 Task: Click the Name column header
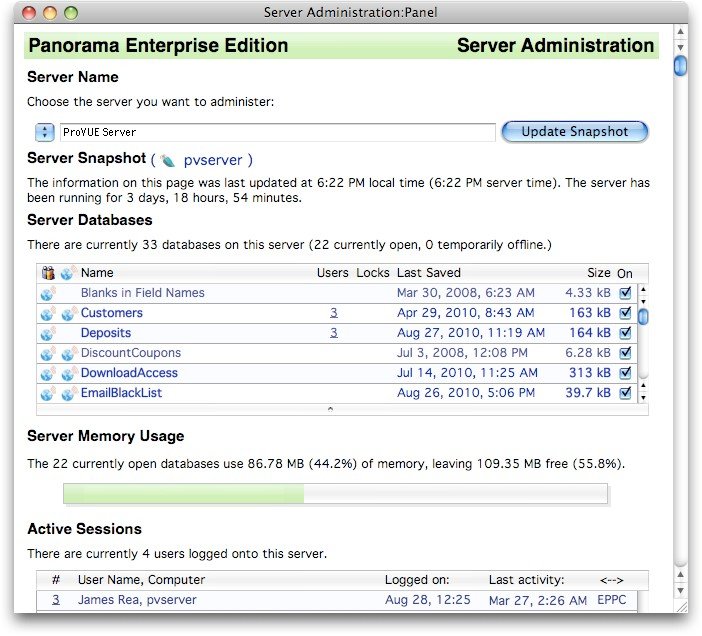97,273
